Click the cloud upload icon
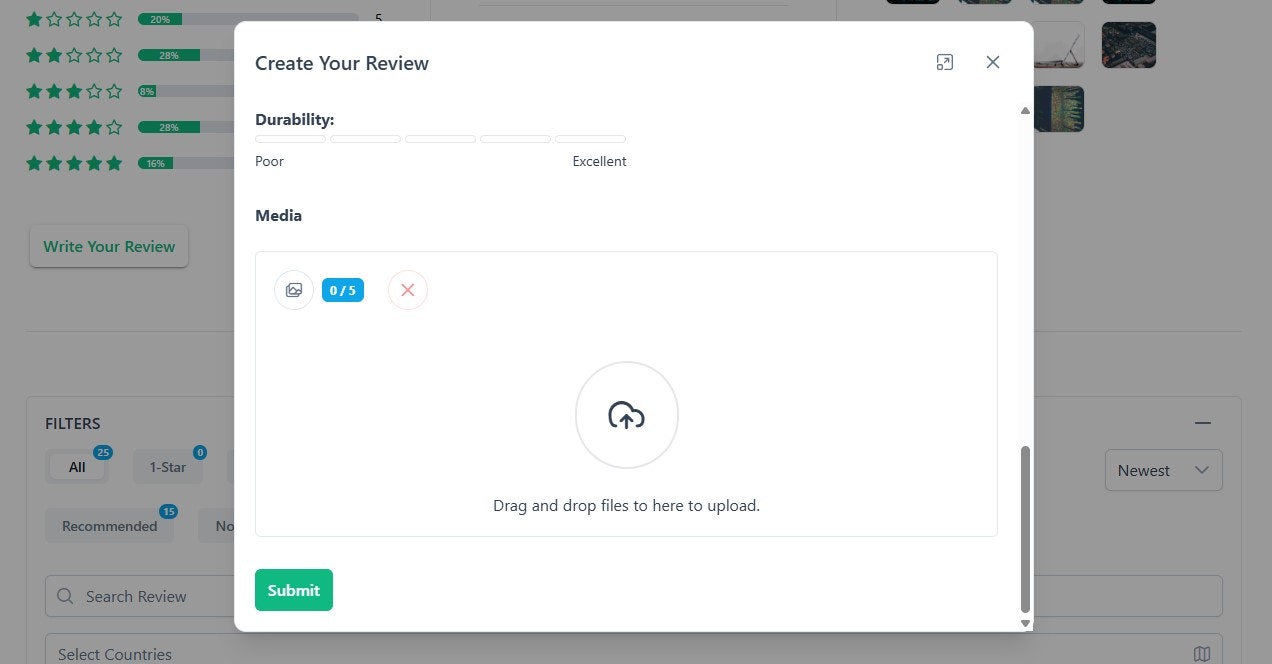 tap(626, 414)
